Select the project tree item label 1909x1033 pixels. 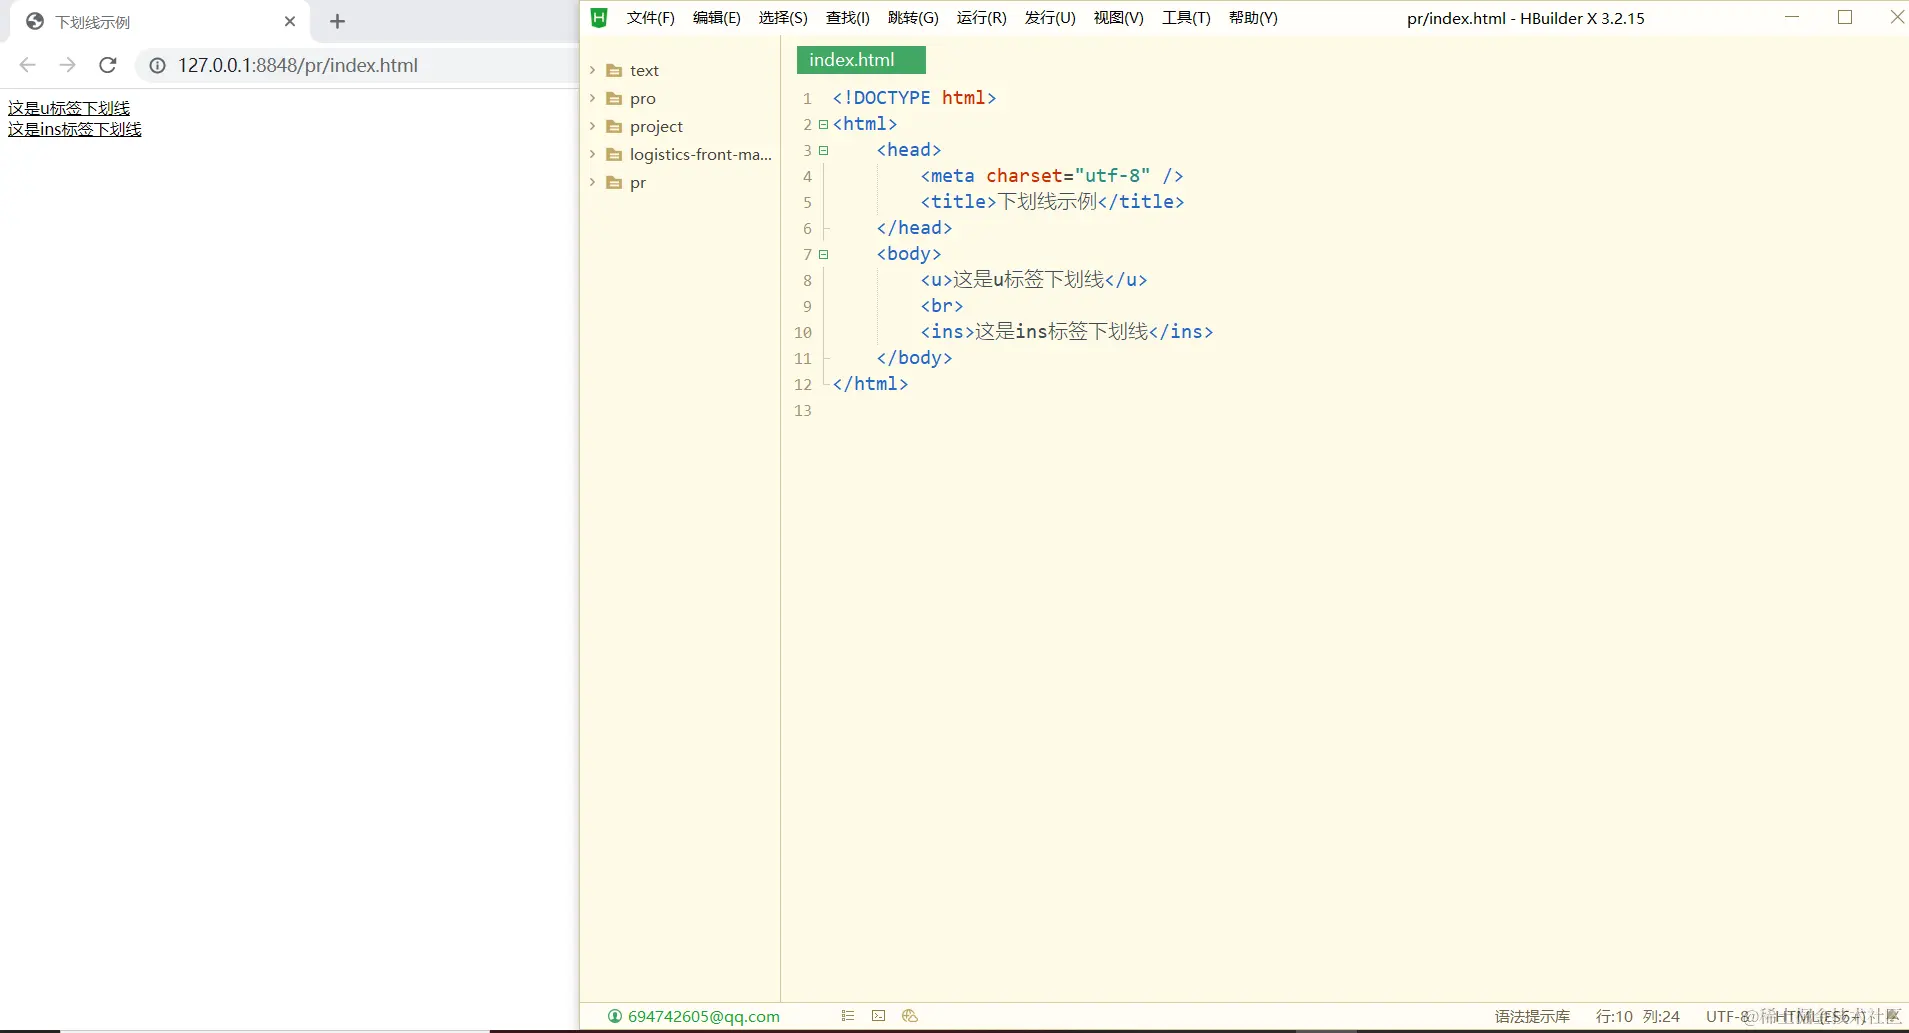click(x=656, y=127)
